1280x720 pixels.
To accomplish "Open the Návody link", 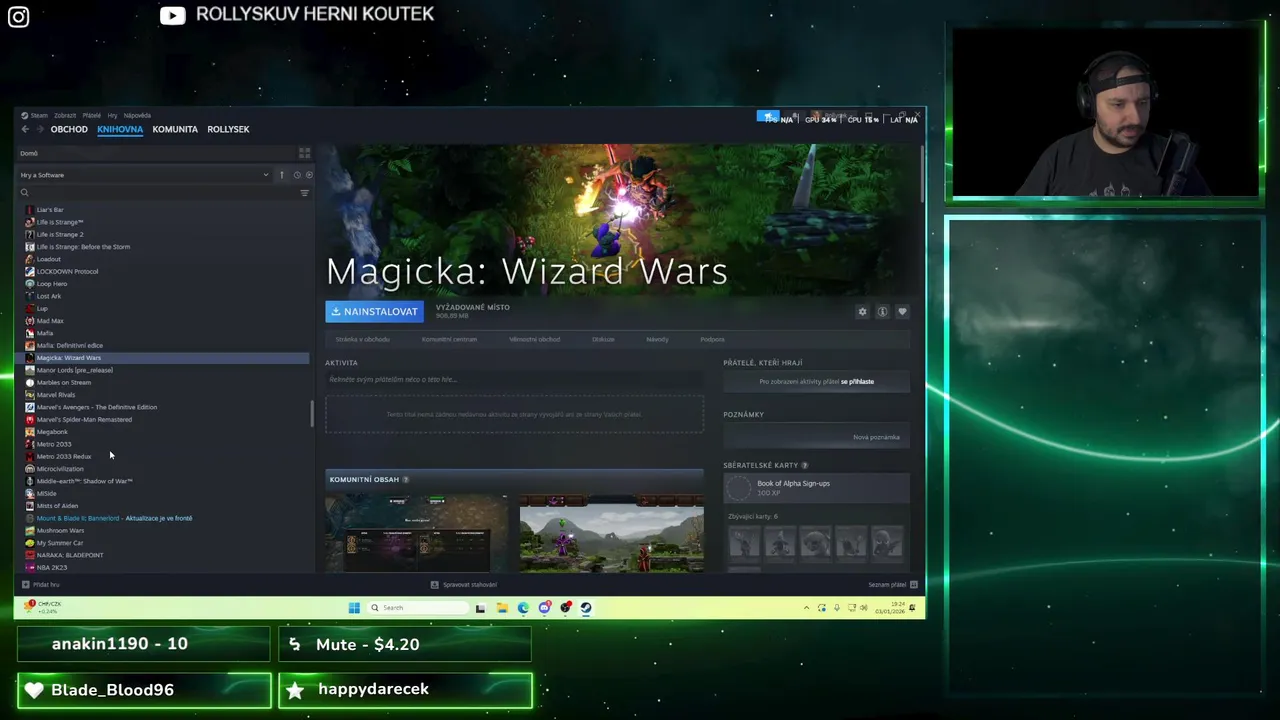I will click(657, 339).
